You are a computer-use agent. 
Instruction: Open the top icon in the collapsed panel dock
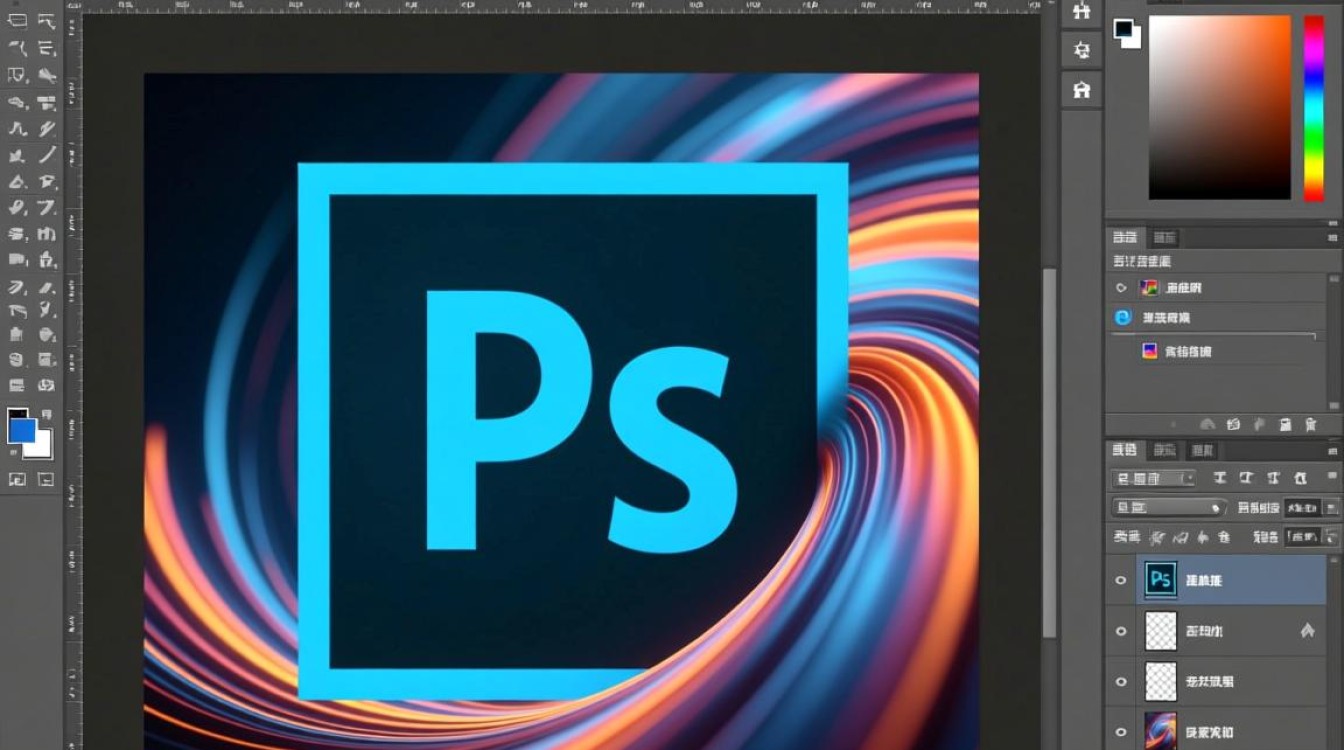(1081, 11)
